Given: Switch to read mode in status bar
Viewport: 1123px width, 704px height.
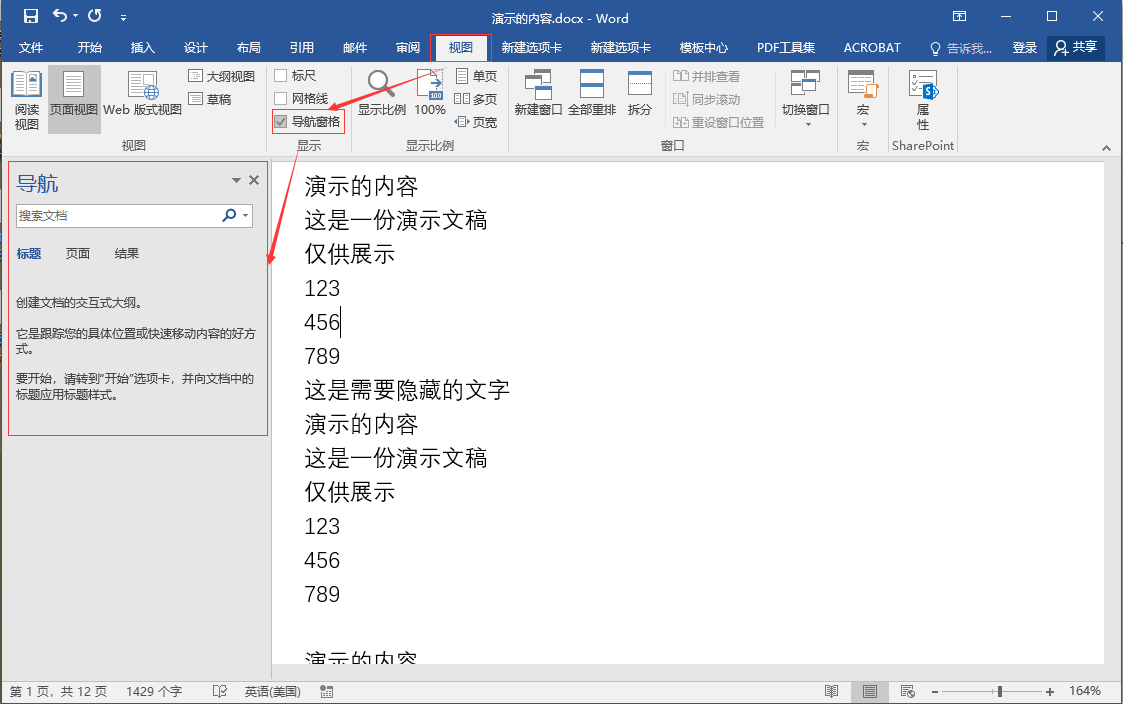Looking at the screenshot, I should [831, 691].
